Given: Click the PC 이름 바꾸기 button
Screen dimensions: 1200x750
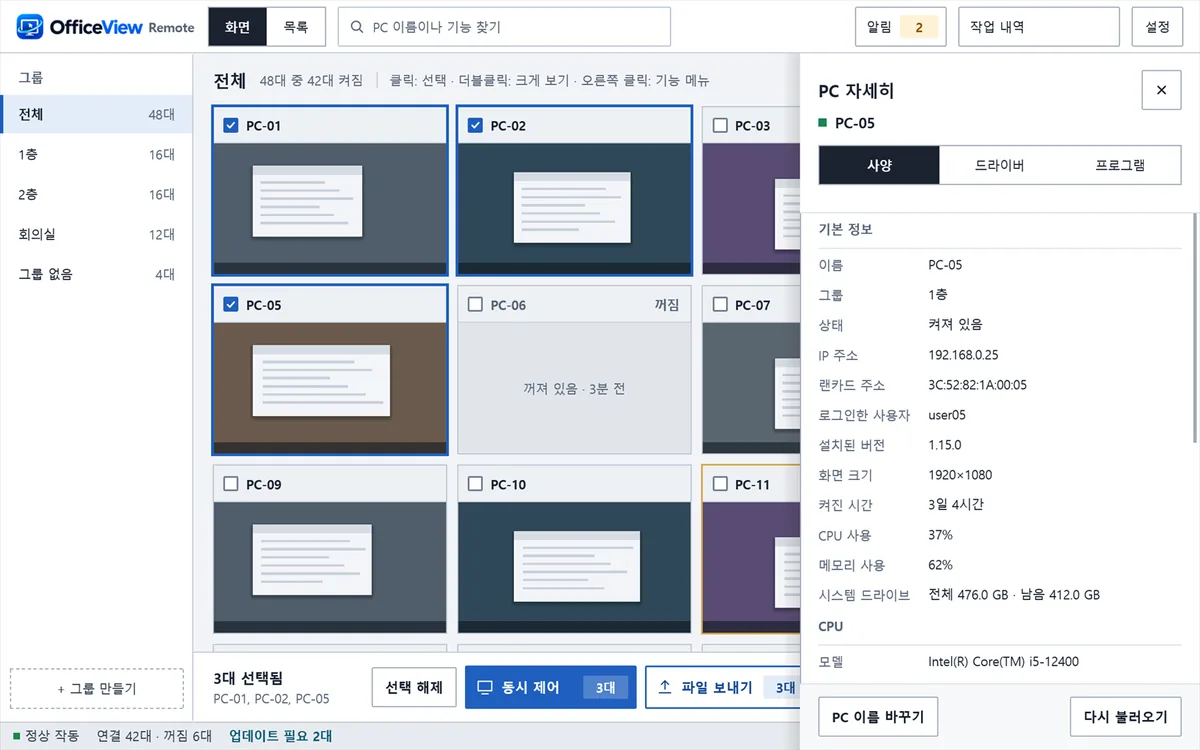Looking at the screenshot, I should click(878, 716).
